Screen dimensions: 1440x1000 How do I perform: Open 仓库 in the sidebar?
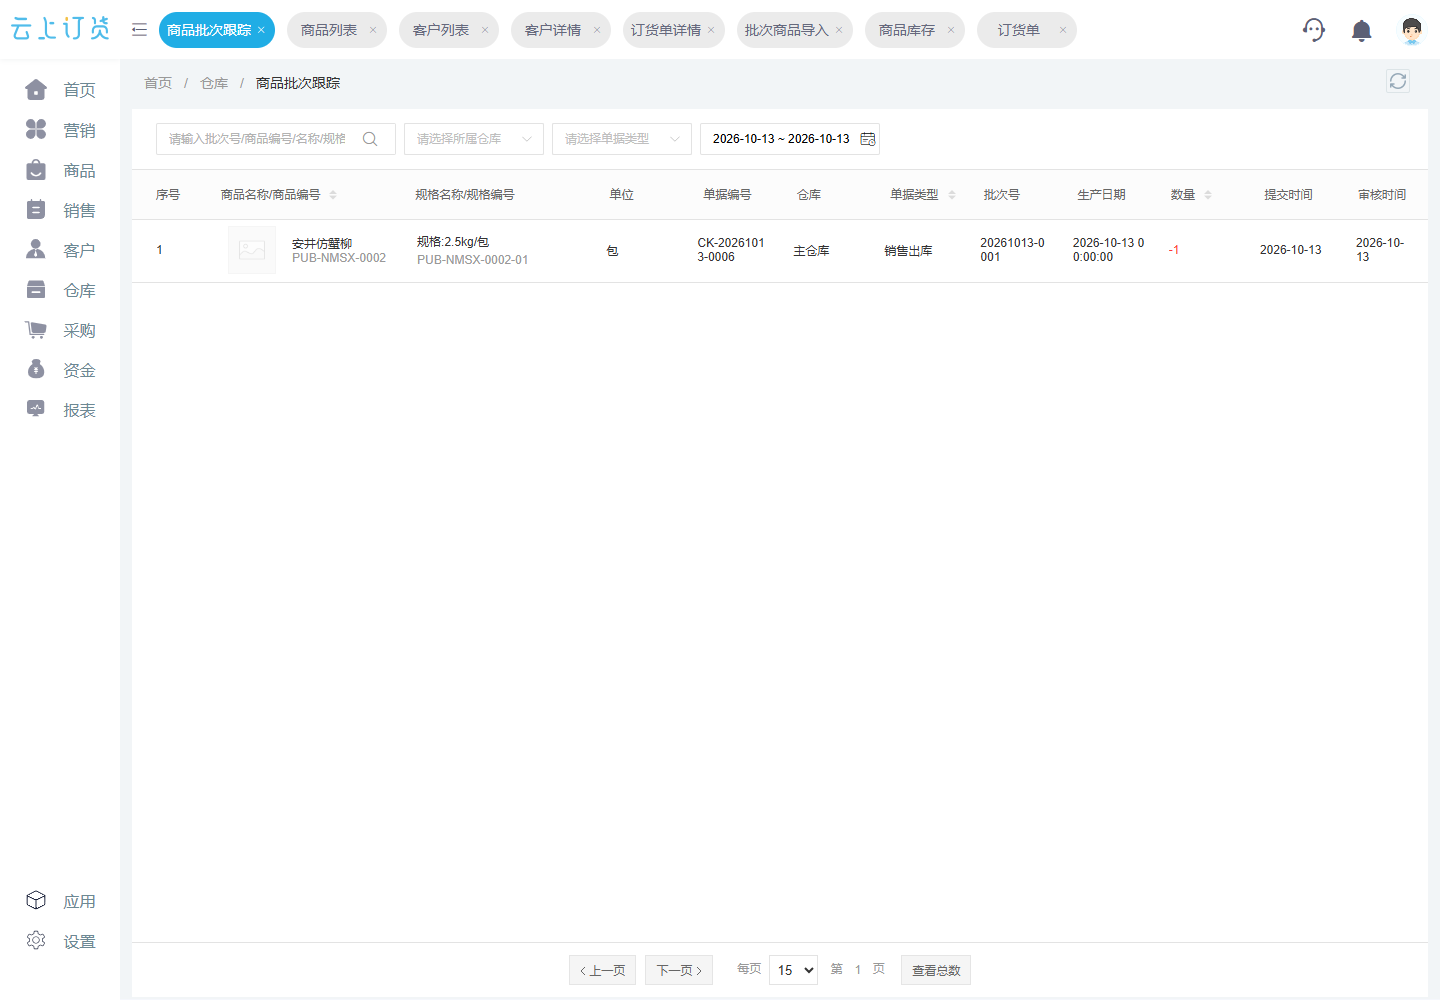tap(60, 290)
